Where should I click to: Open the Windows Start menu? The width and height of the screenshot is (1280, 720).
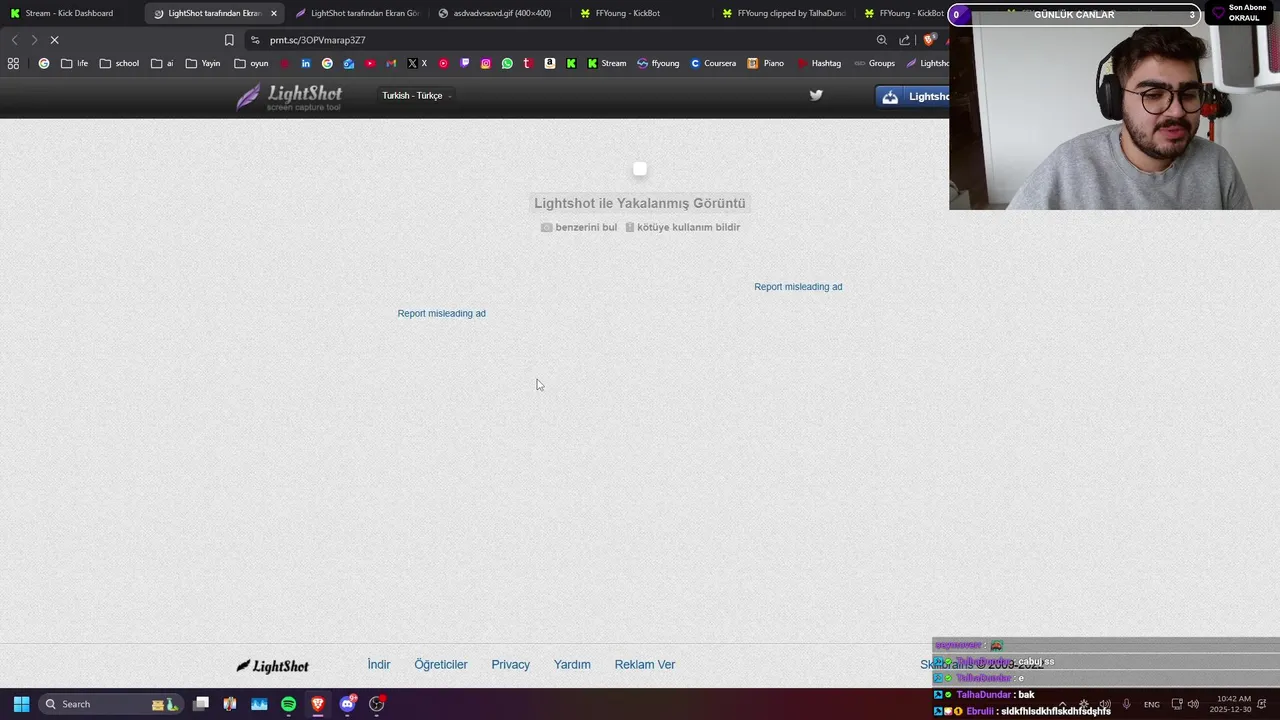point(21,704)
